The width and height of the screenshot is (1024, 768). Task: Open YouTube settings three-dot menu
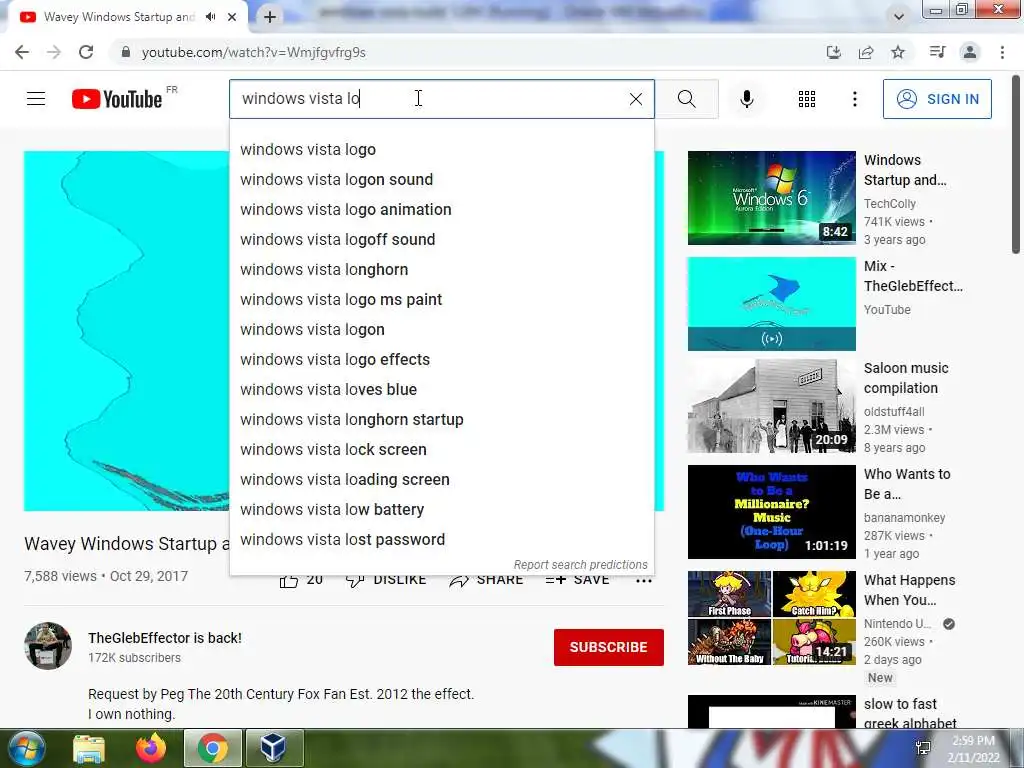[x=854, y=99]
